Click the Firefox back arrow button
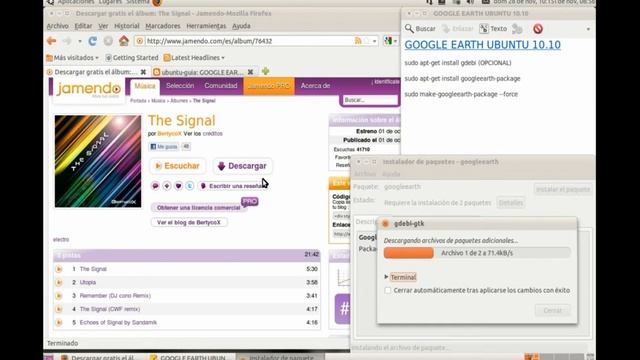The width and height of the screenshot is (640, 360). coord(51,41)
